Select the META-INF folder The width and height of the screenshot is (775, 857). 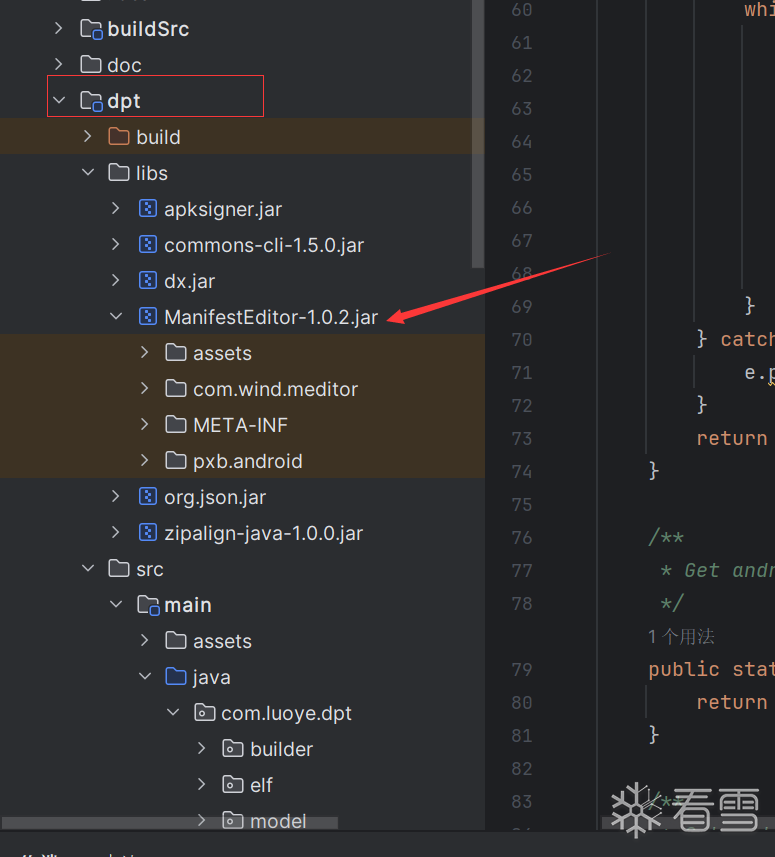240,425
